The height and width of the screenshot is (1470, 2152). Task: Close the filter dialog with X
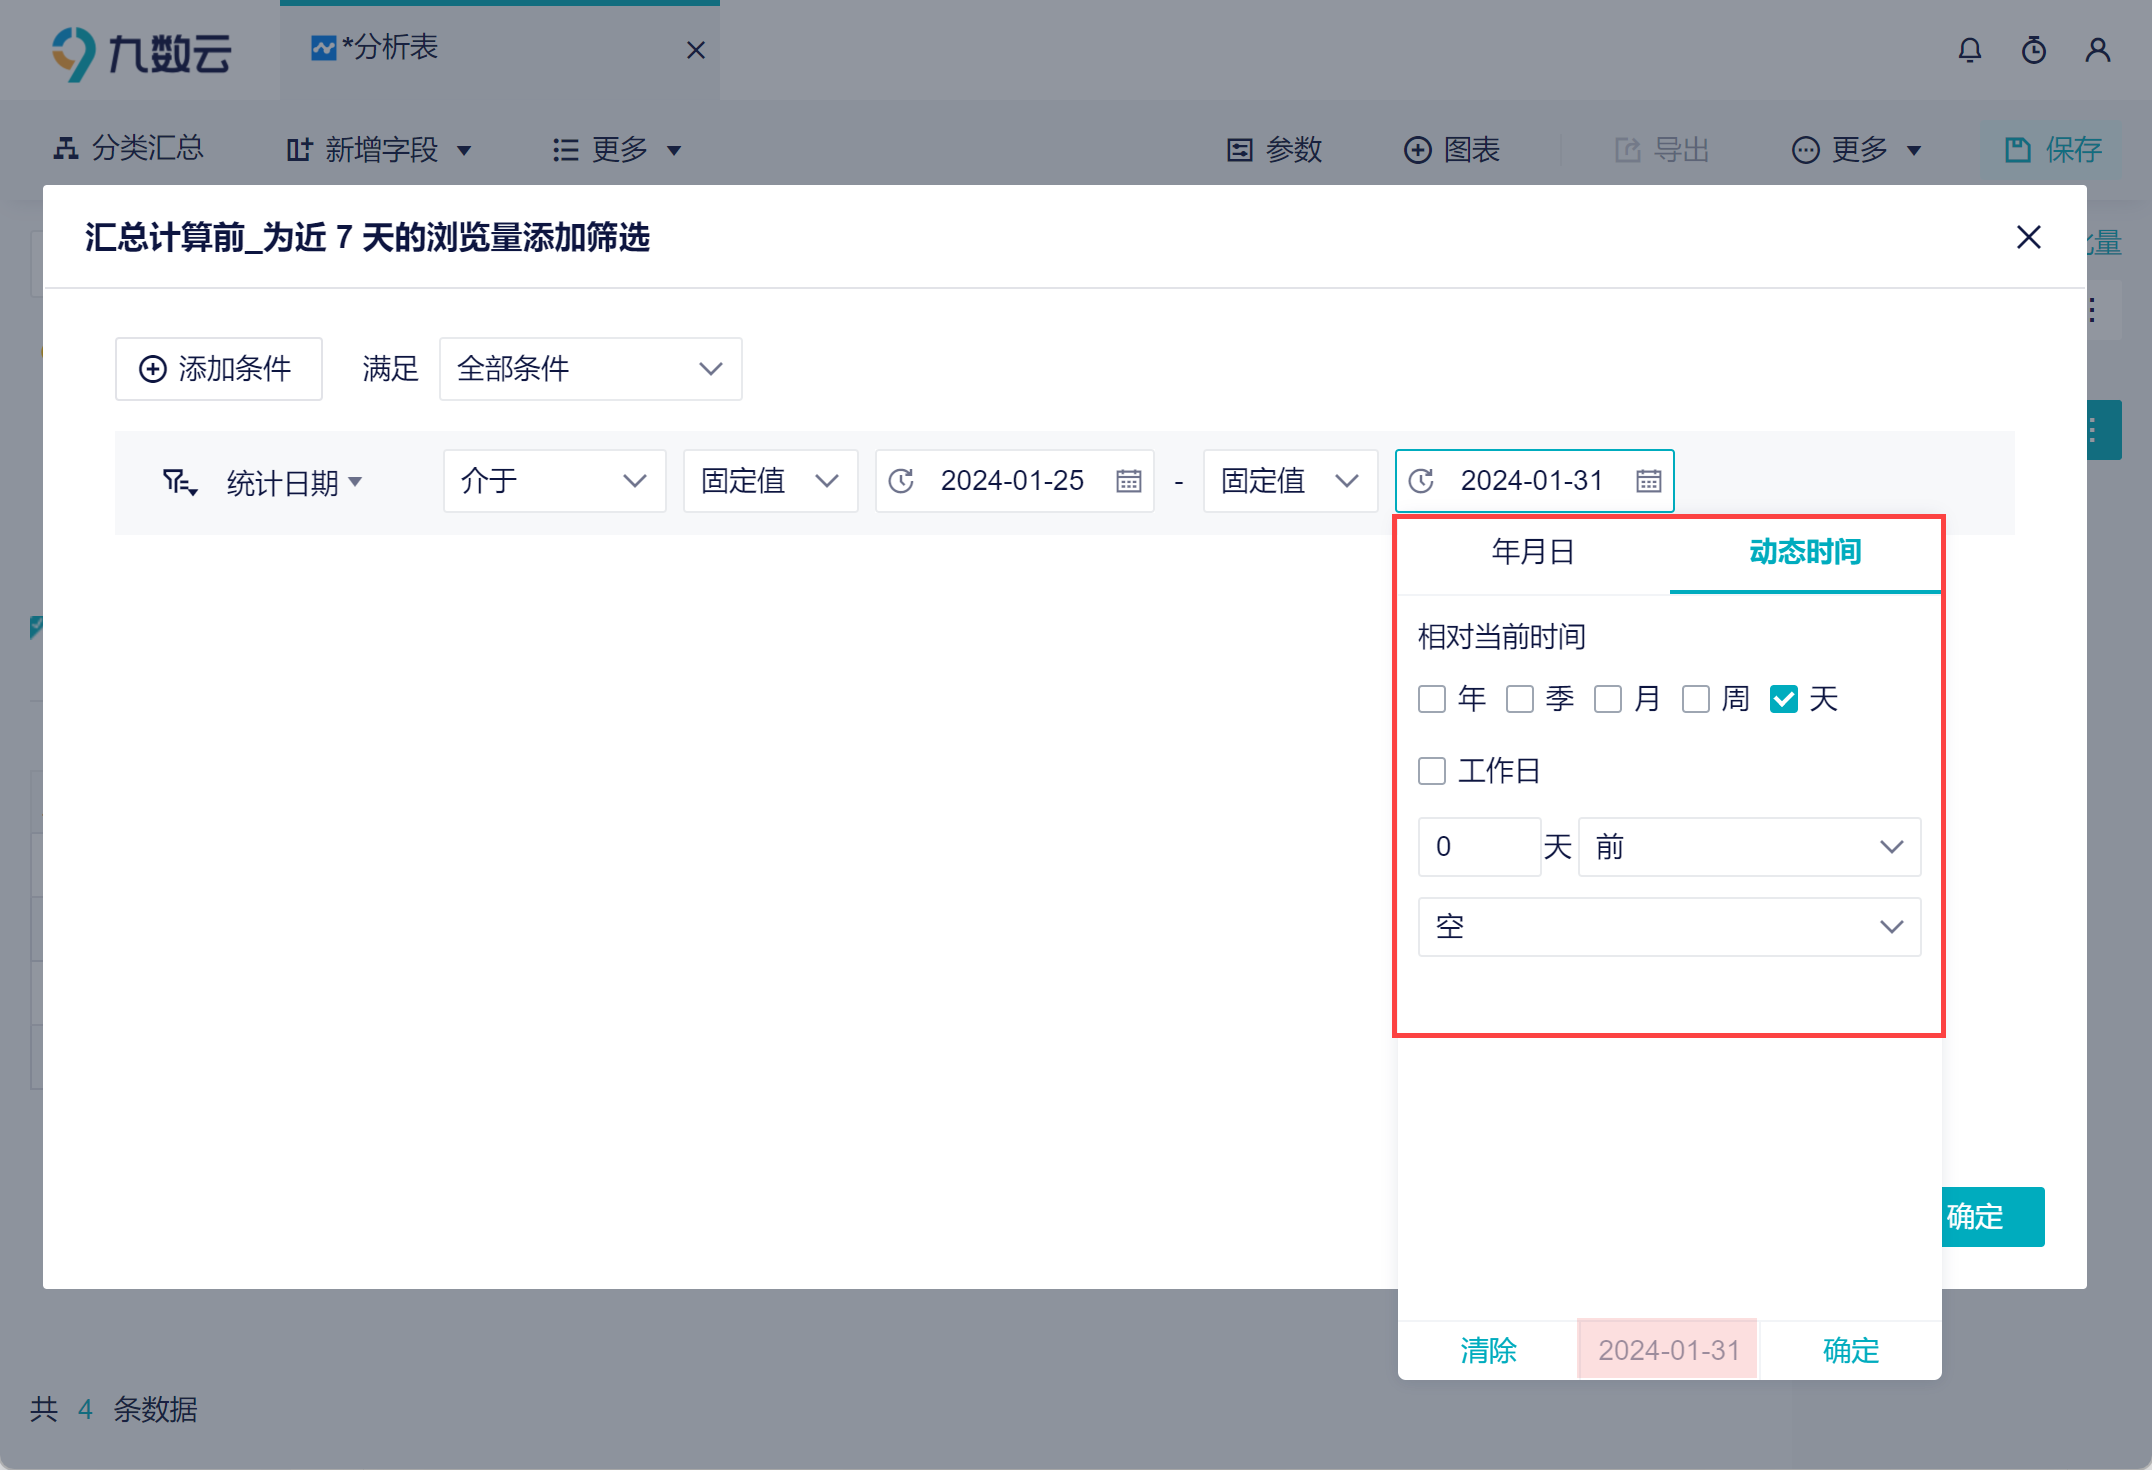(2028, 237)
